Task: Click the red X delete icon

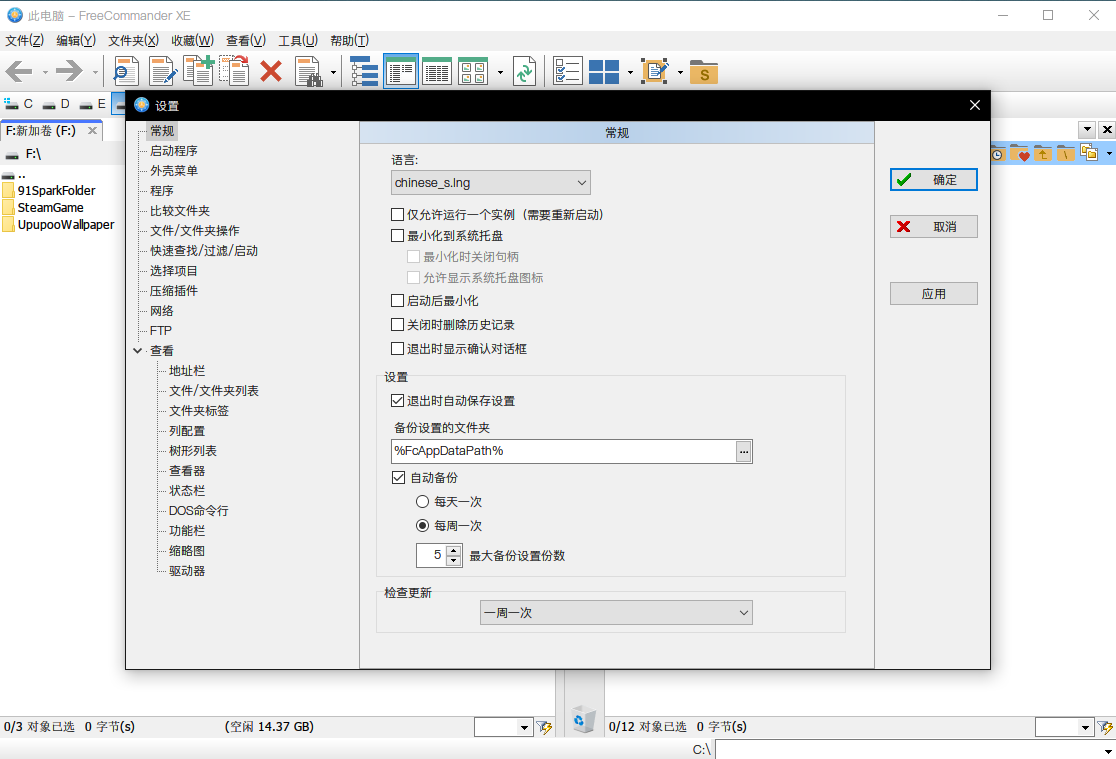Action: point(271,71)
